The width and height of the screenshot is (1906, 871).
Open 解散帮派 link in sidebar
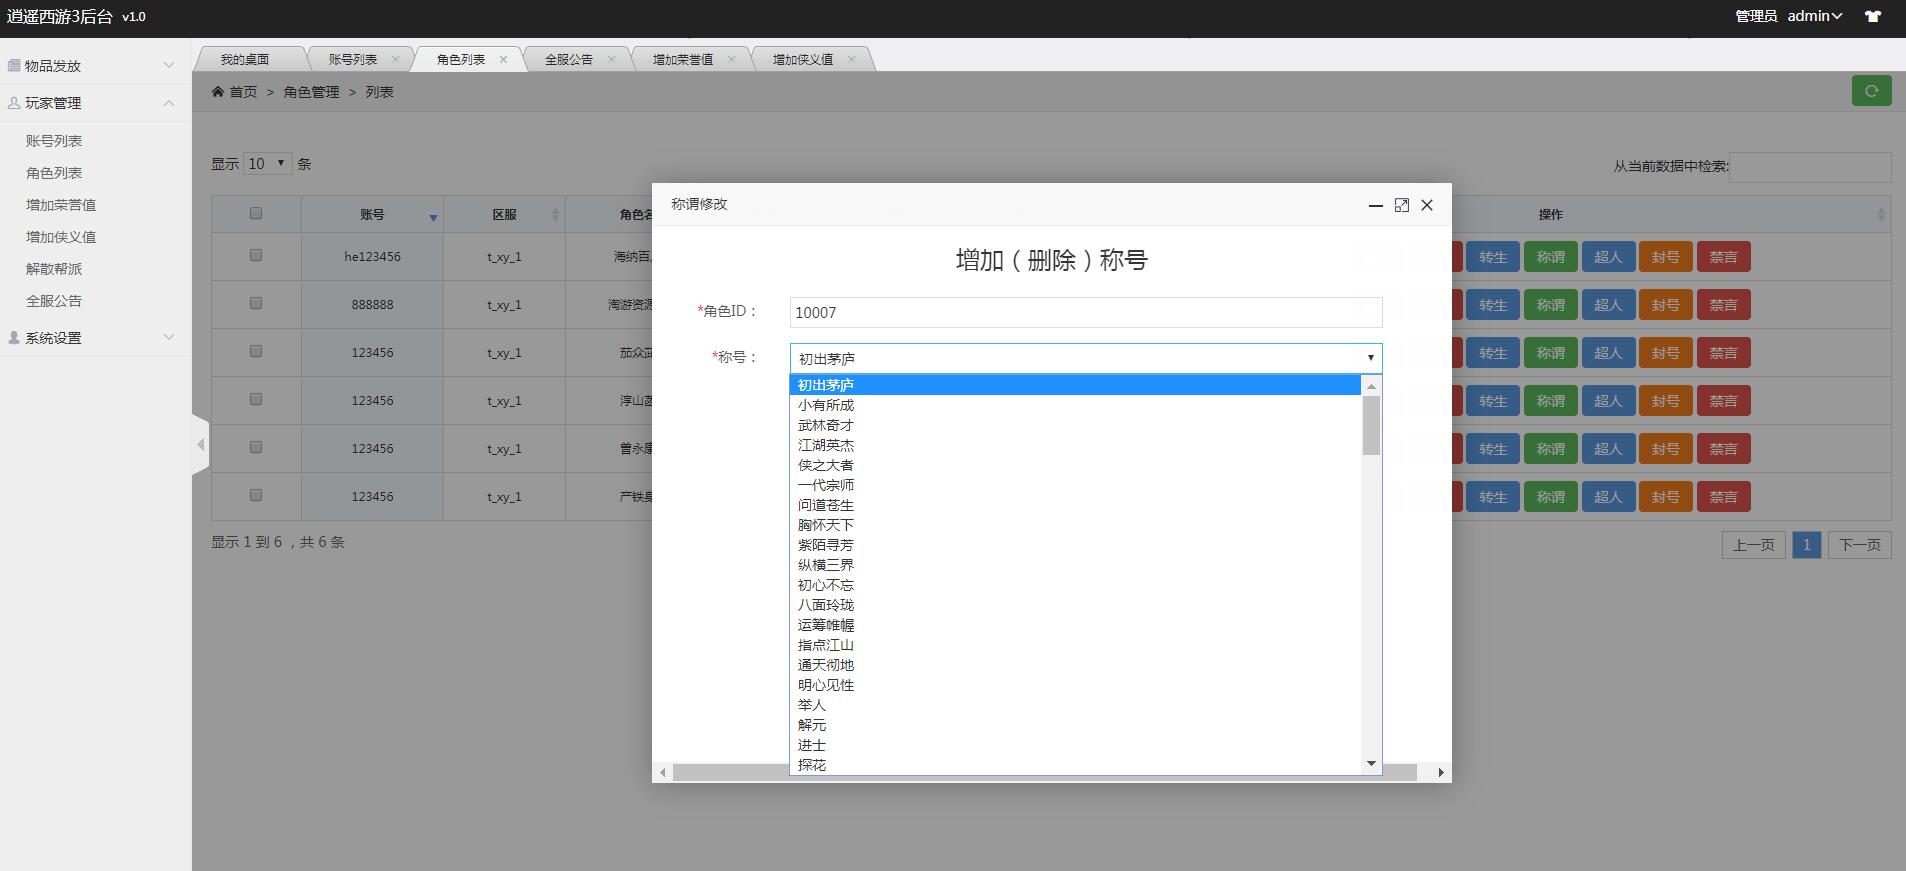[54, 269]
